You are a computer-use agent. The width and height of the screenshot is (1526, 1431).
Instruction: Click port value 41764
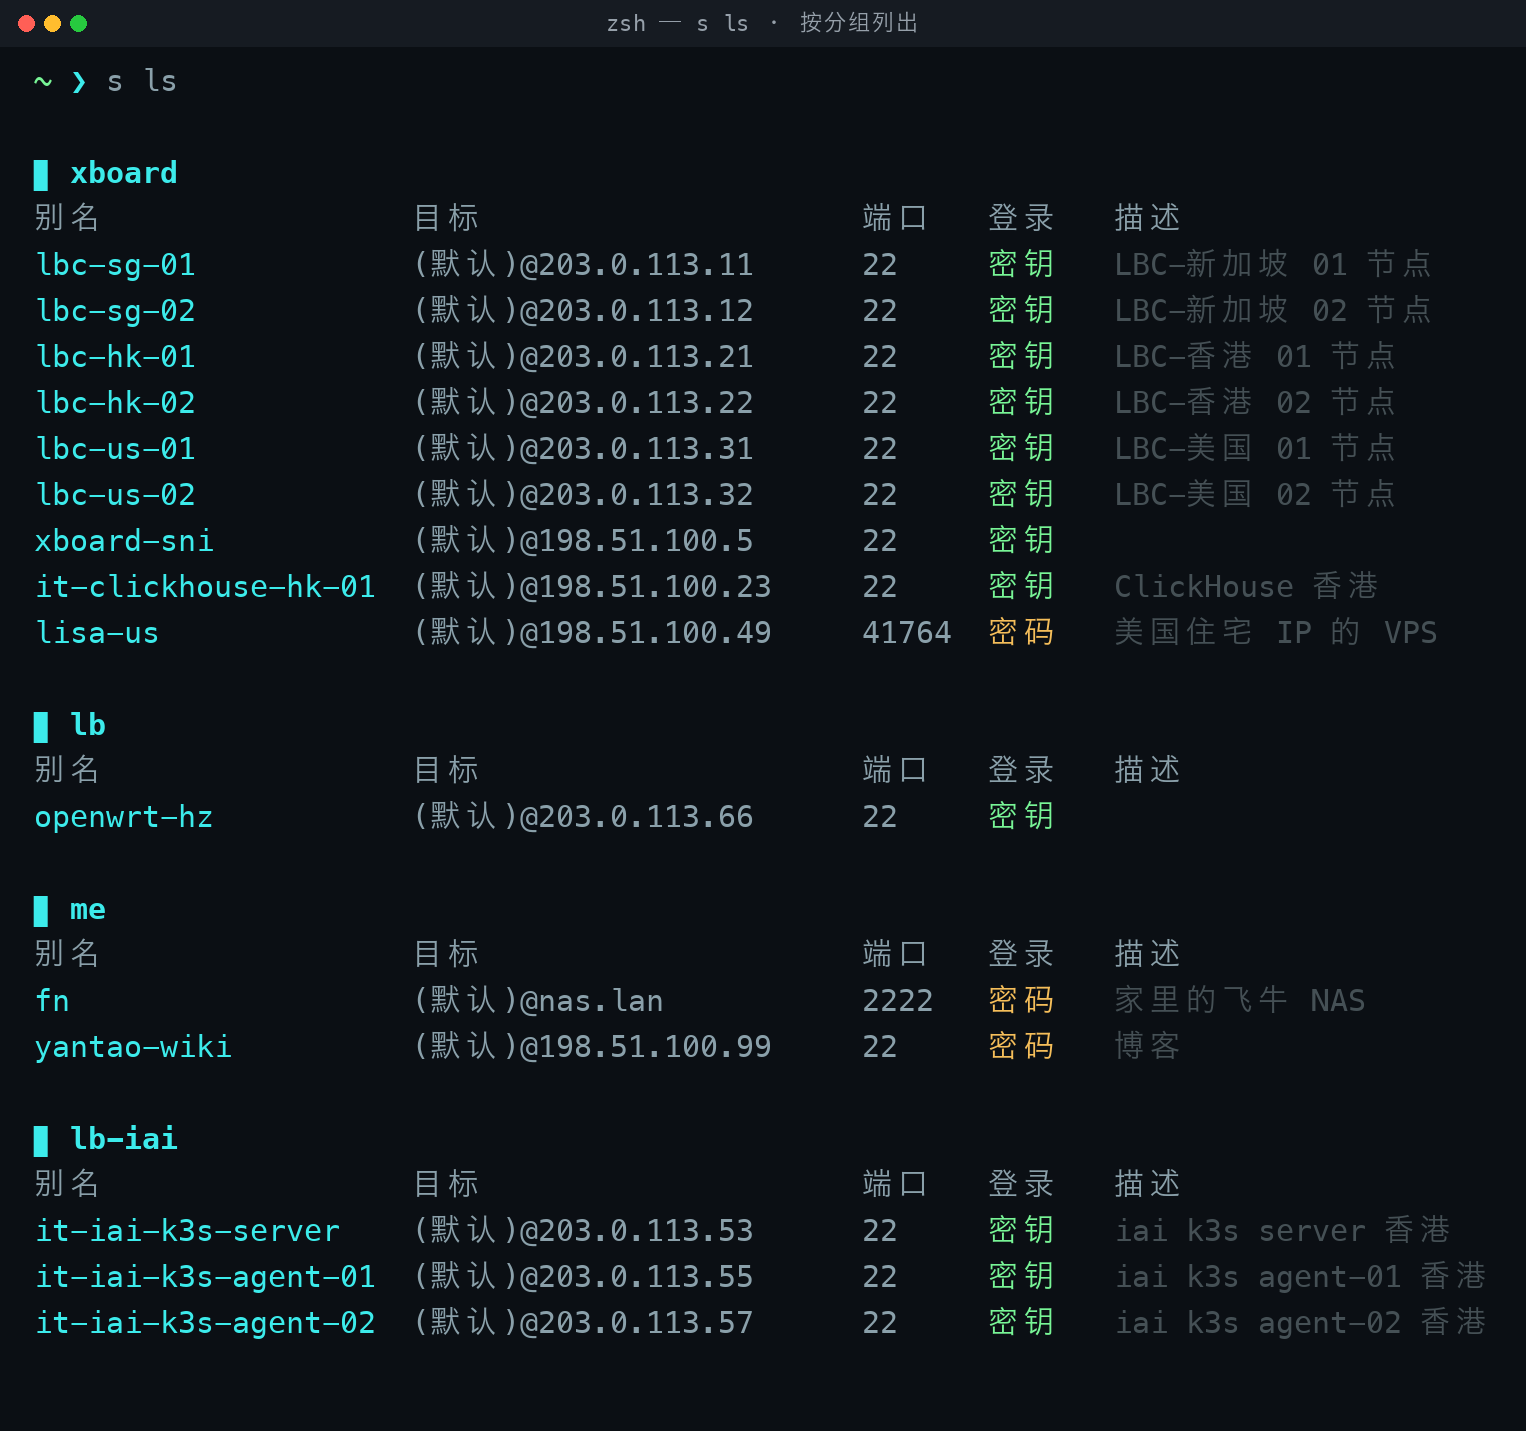(907, 633)
